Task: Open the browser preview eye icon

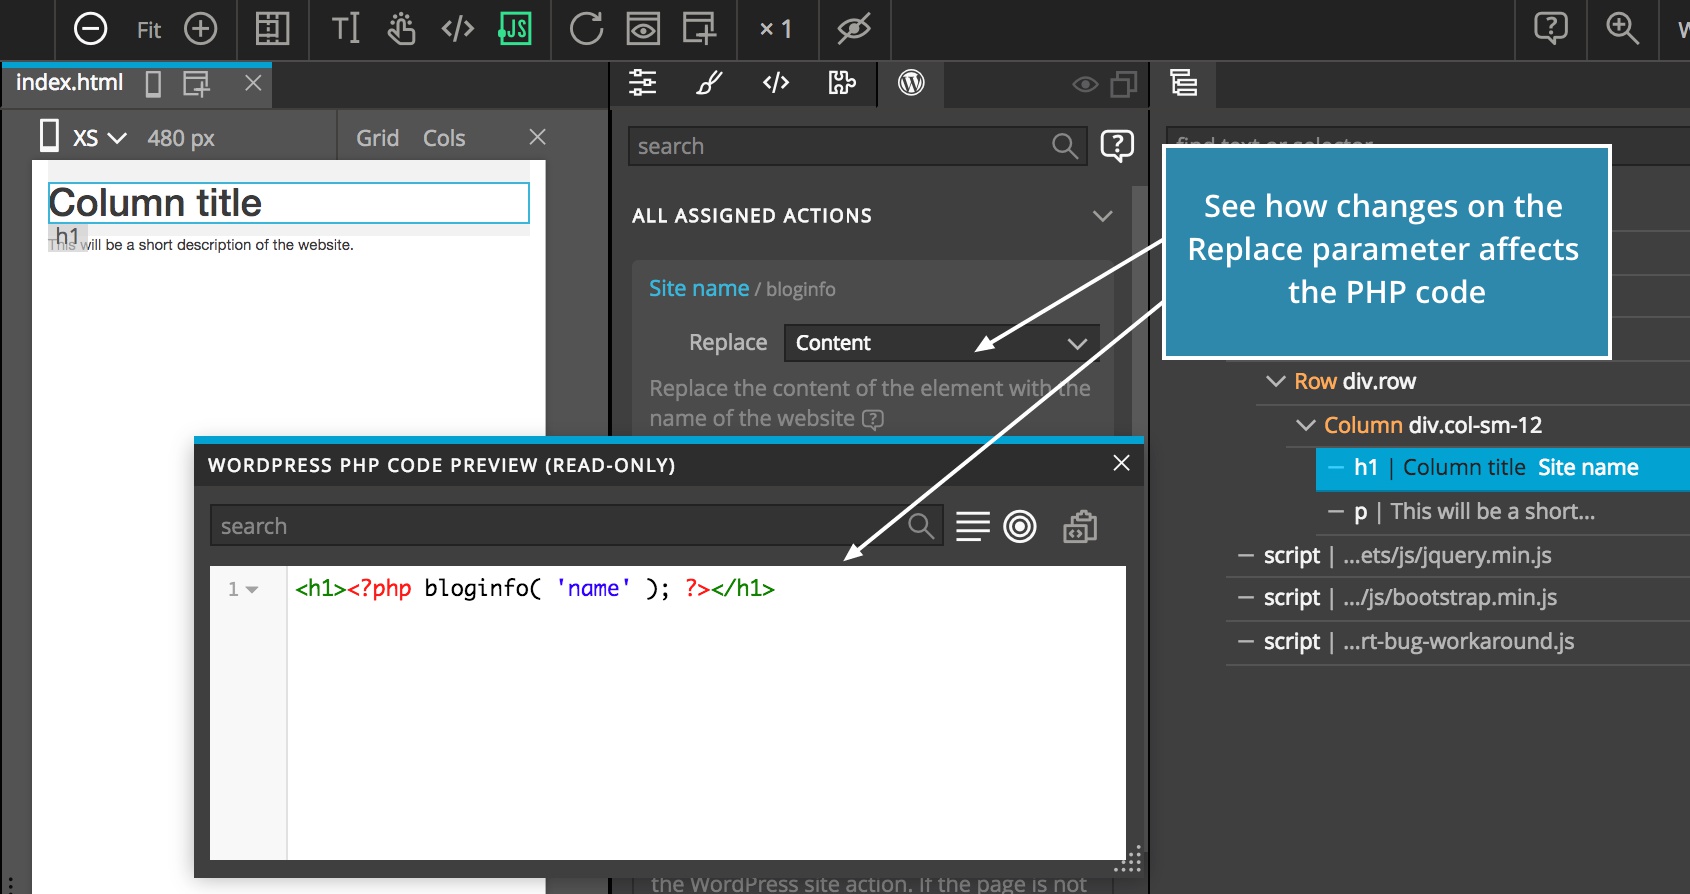Action: [x=643, y=29]
